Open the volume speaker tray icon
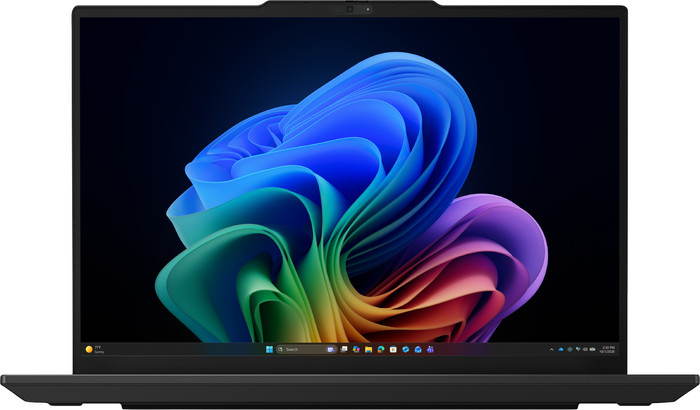This screenshot has width=700, height=410. pyautogui.click(x=585, y=349)
